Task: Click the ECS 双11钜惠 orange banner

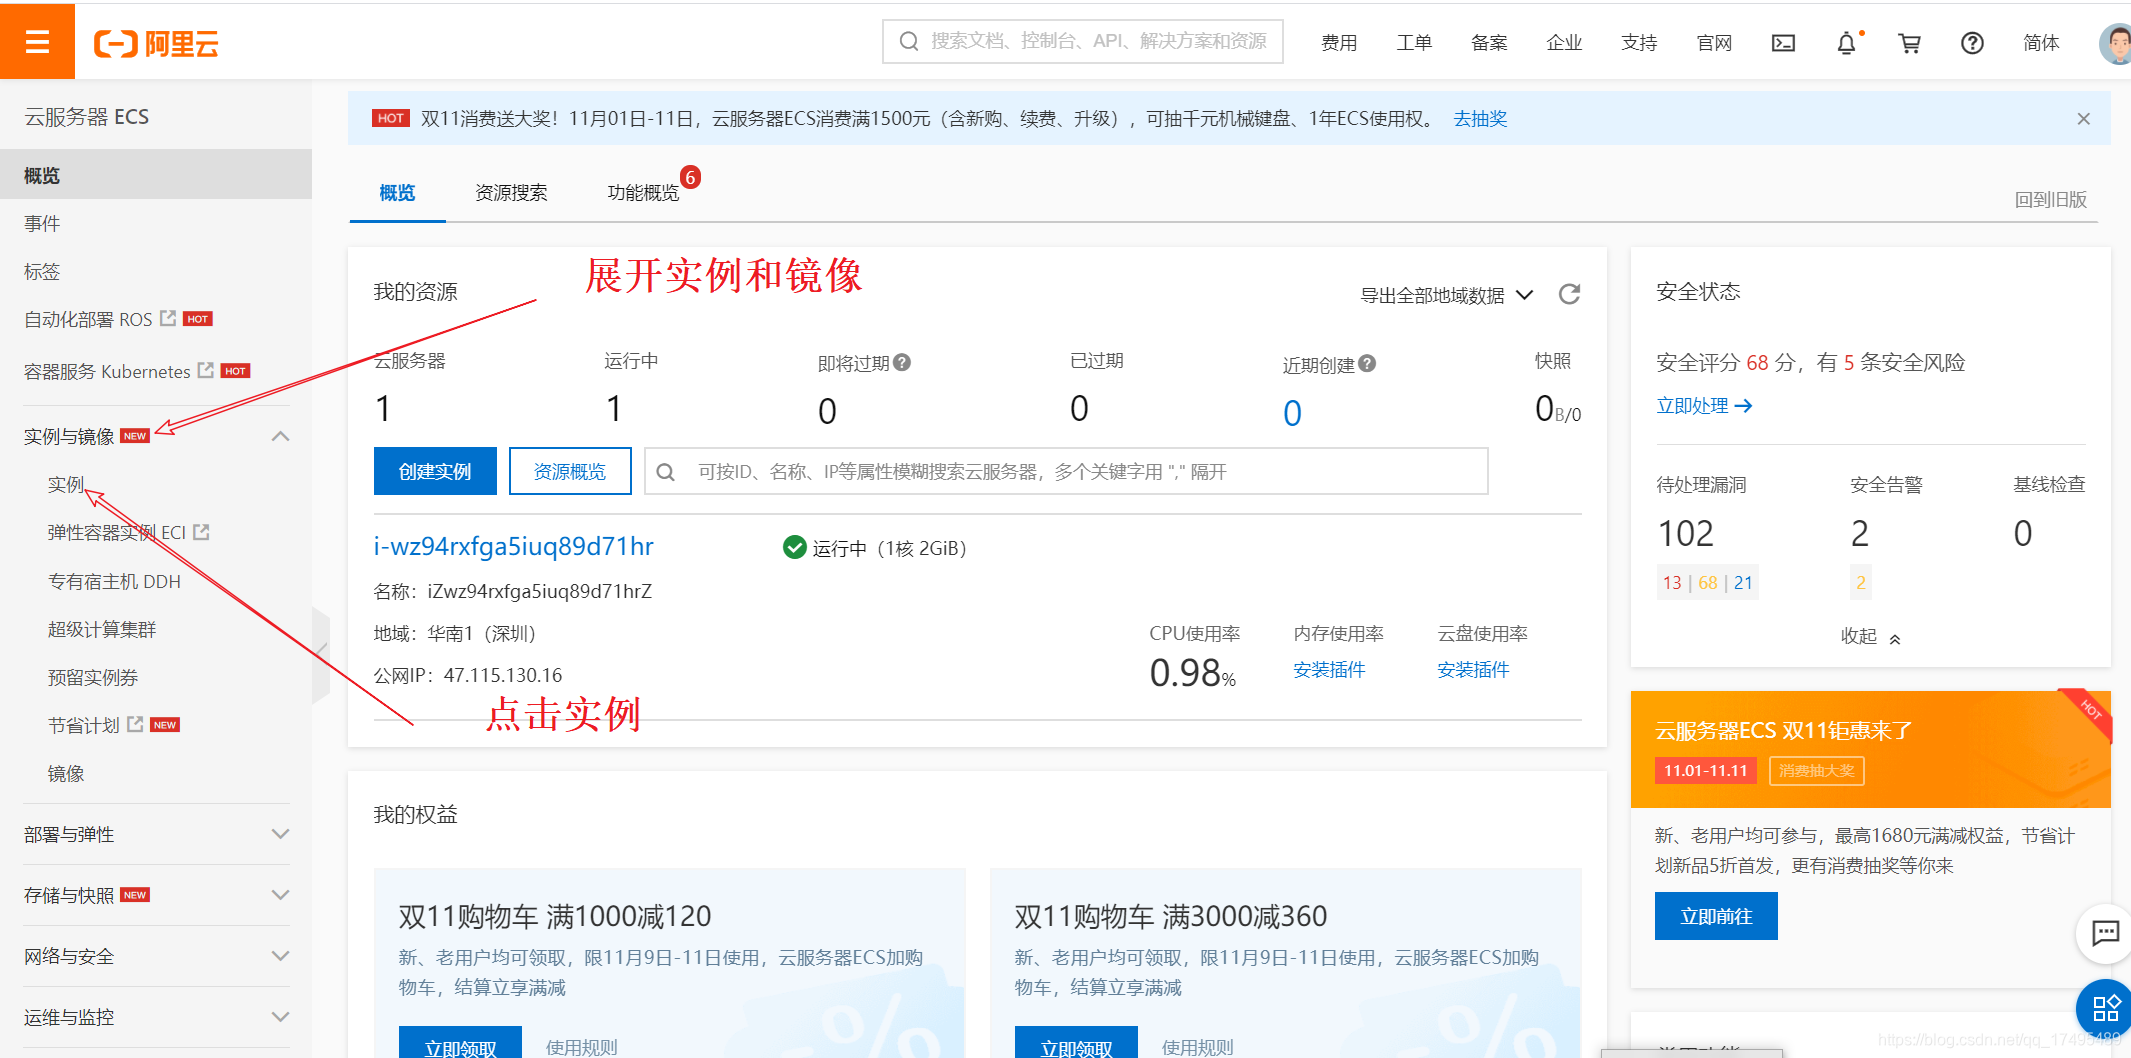Action: pos(1870,749)
